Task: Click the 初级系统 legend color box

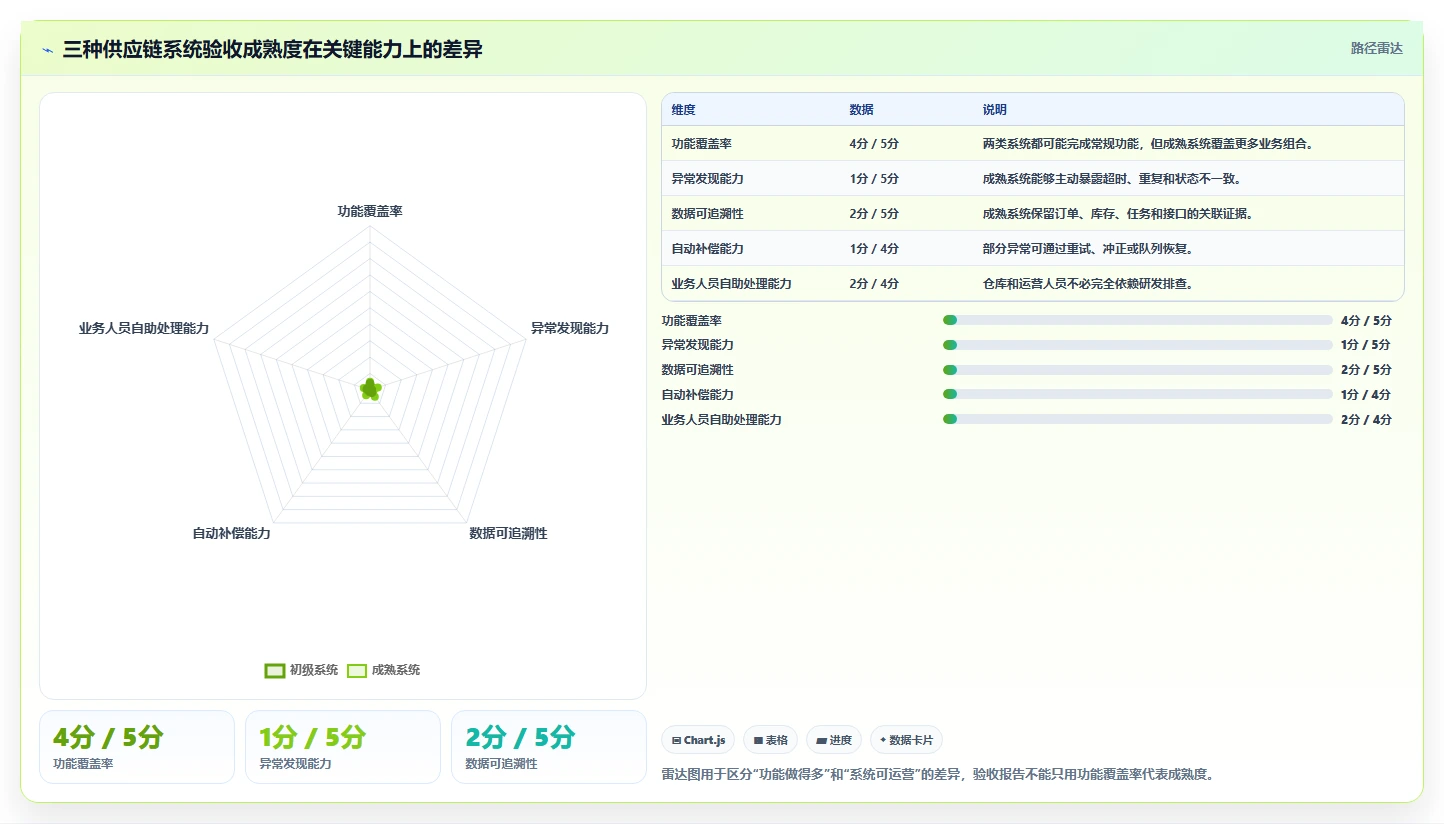Action: click(274, 670)
